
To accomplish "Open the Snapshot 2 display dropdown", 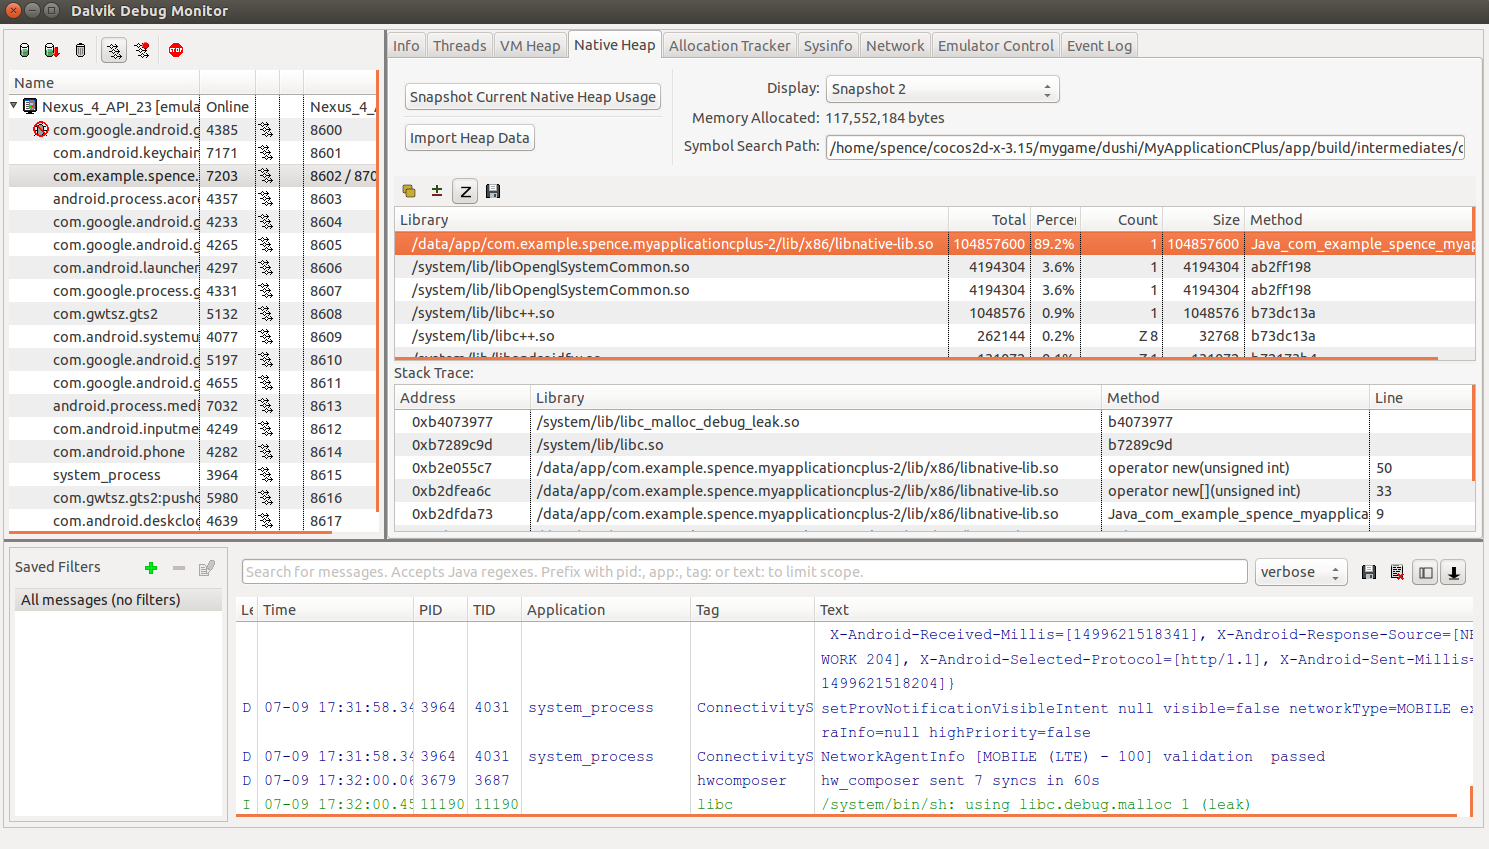I will [942, 89].
